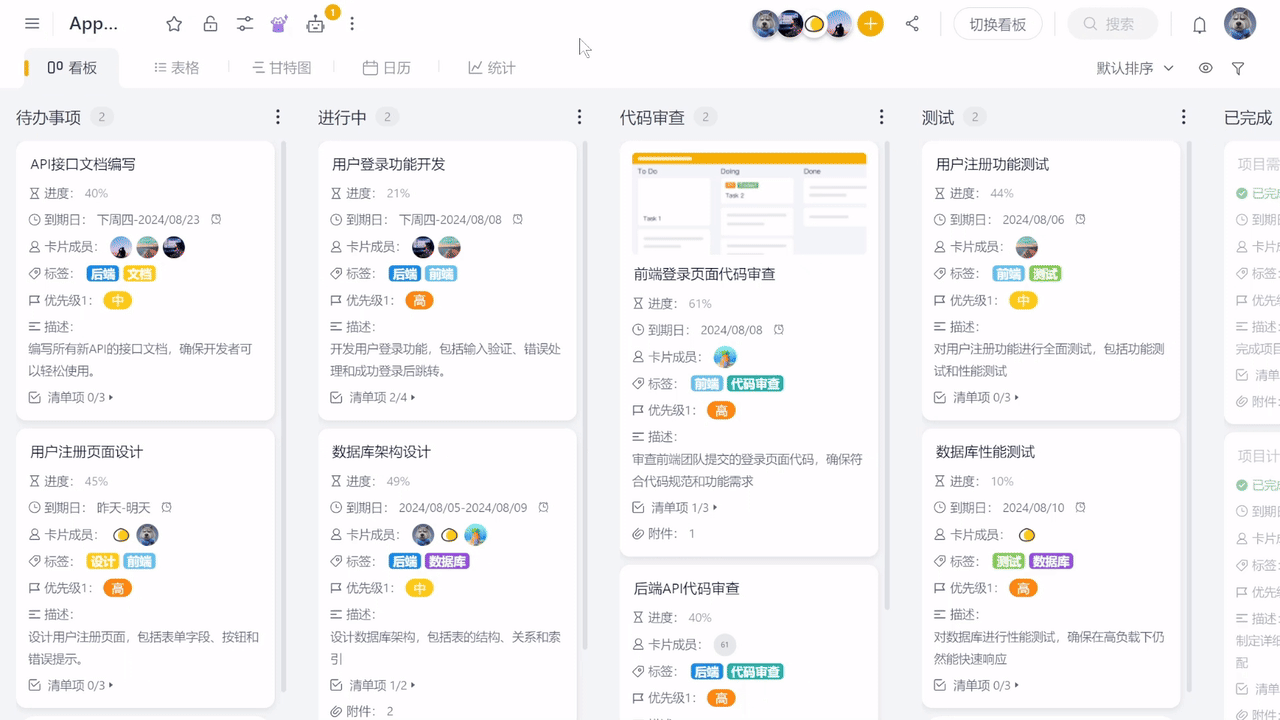Viewport: 1280px width, 720px height.
Task: Click calendar icon beside 2024/08/05-2024/08/09 date
Action: point(543,507)
